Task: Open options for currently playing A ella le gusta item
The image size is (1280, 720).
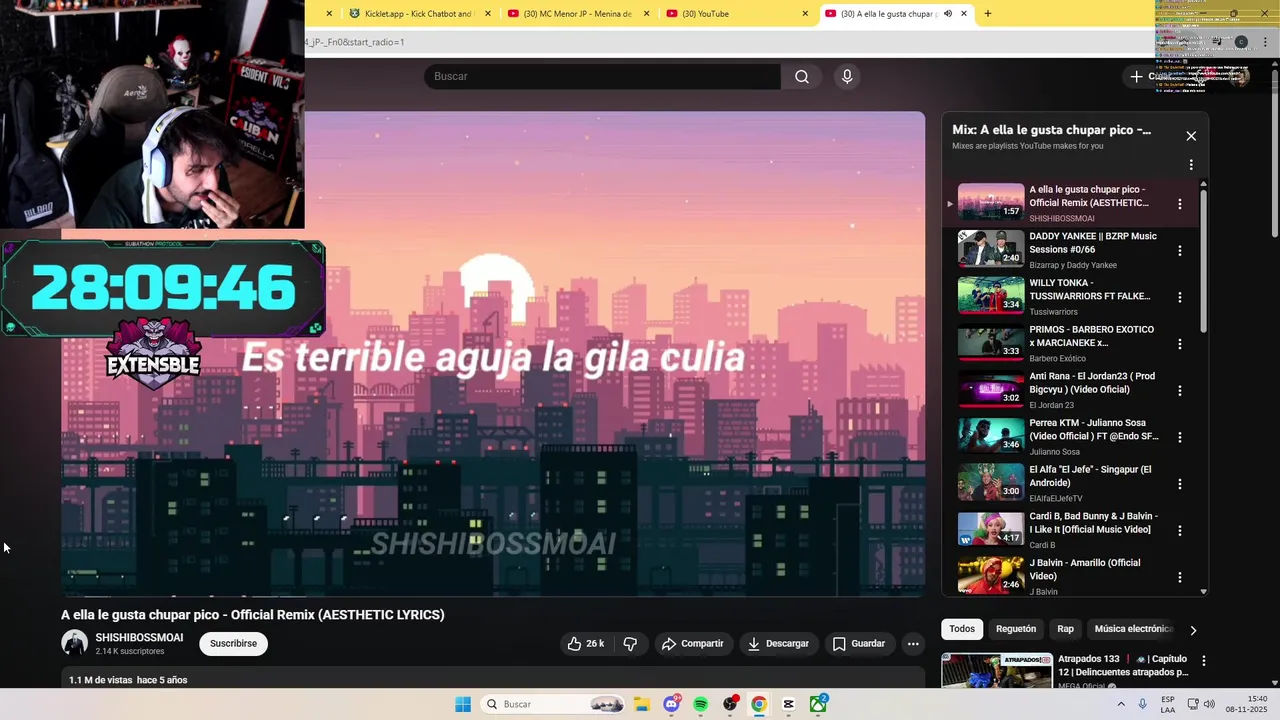Action: [x=1180, y=204]
